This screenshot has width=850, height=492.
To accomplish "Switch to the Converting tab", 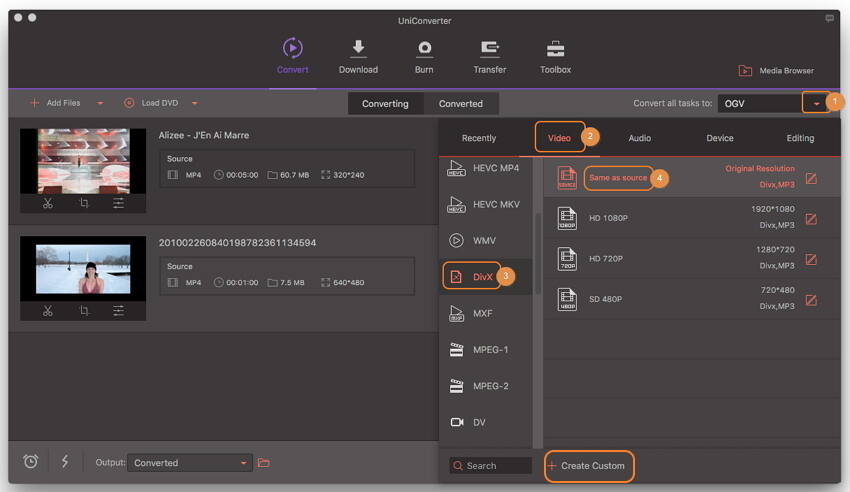I will pos(385,103).
